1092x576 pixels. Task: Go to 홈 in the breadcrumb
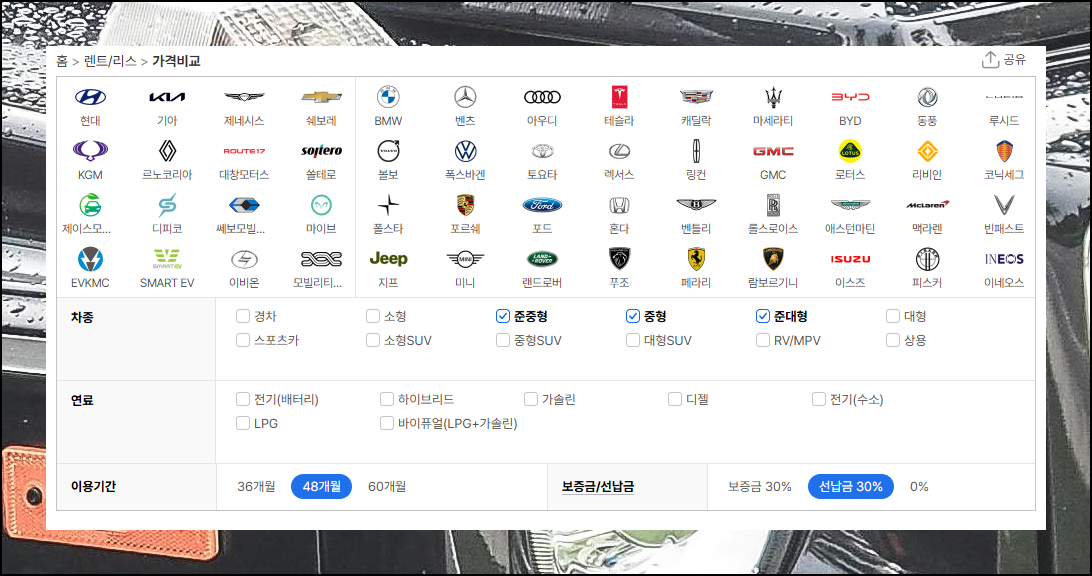62,61
